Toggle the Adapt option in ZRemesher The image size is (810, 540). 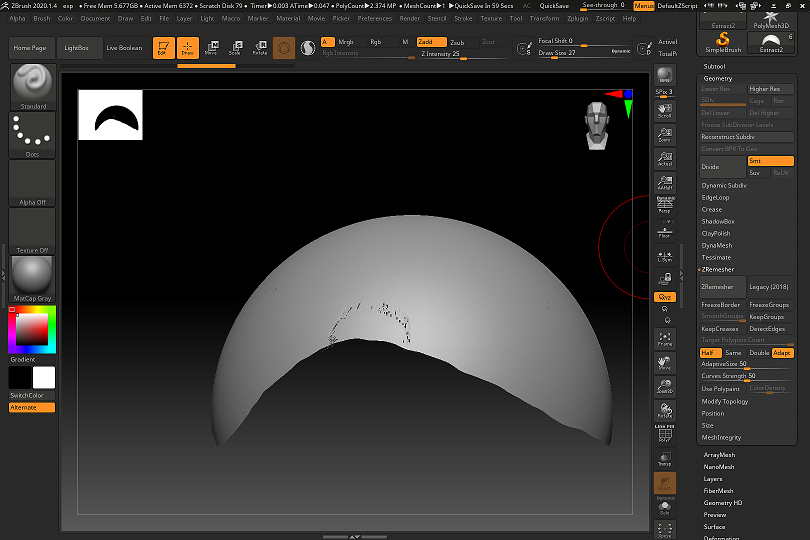(783, 353)
